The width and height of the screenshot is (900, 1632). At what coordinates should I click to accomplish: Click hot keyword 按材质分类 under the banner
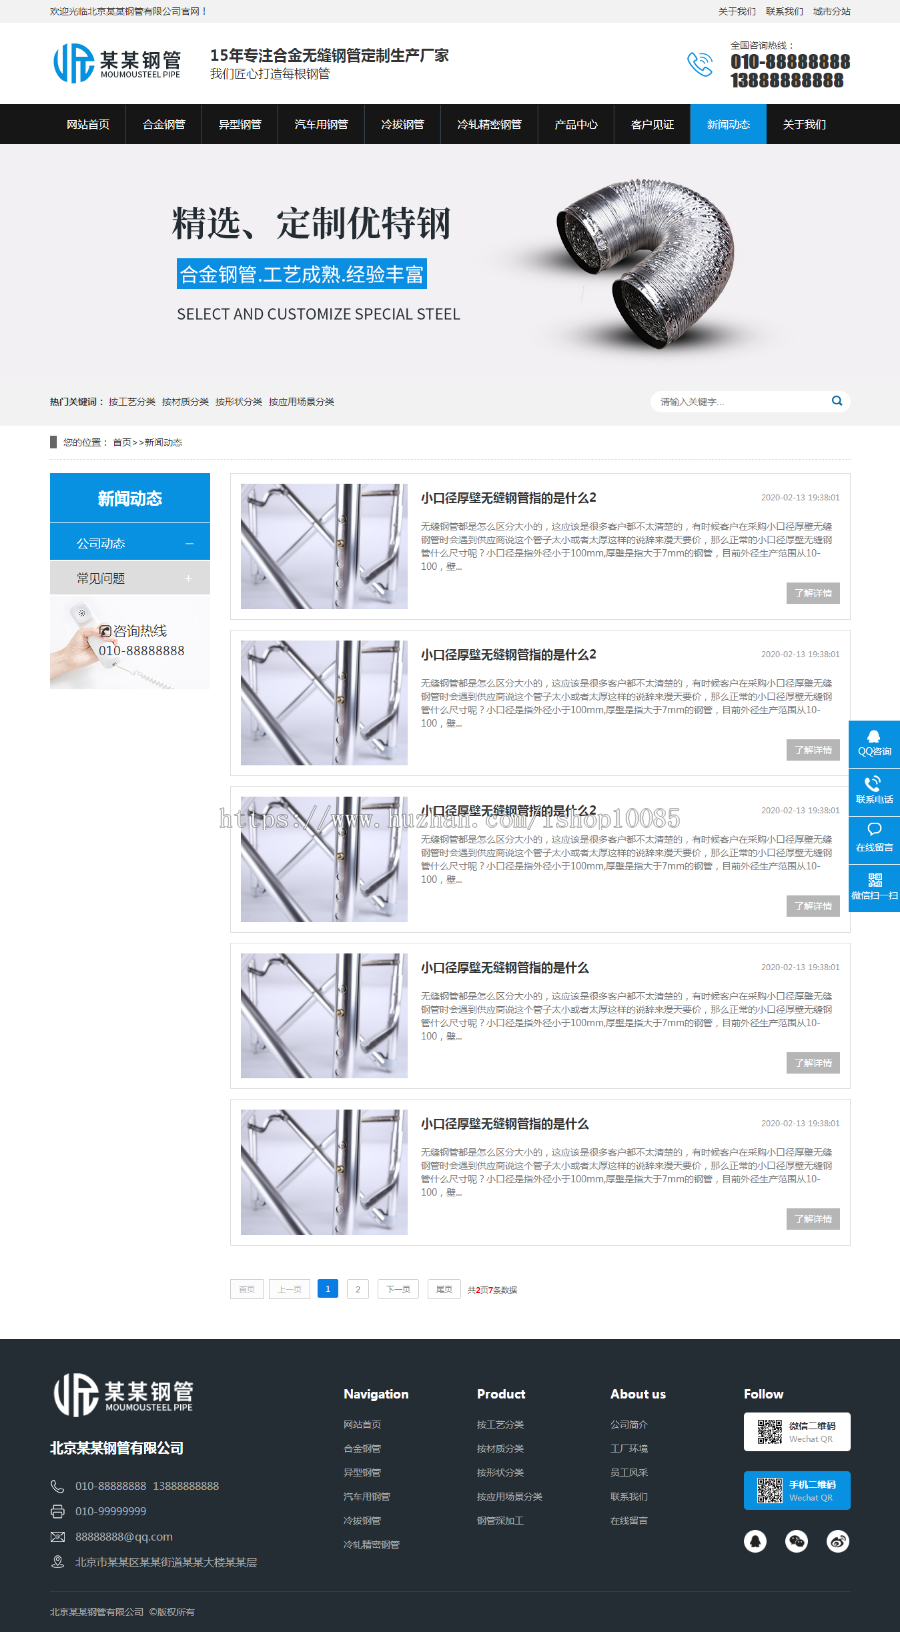pyautogui.click(x=185, y=402)
